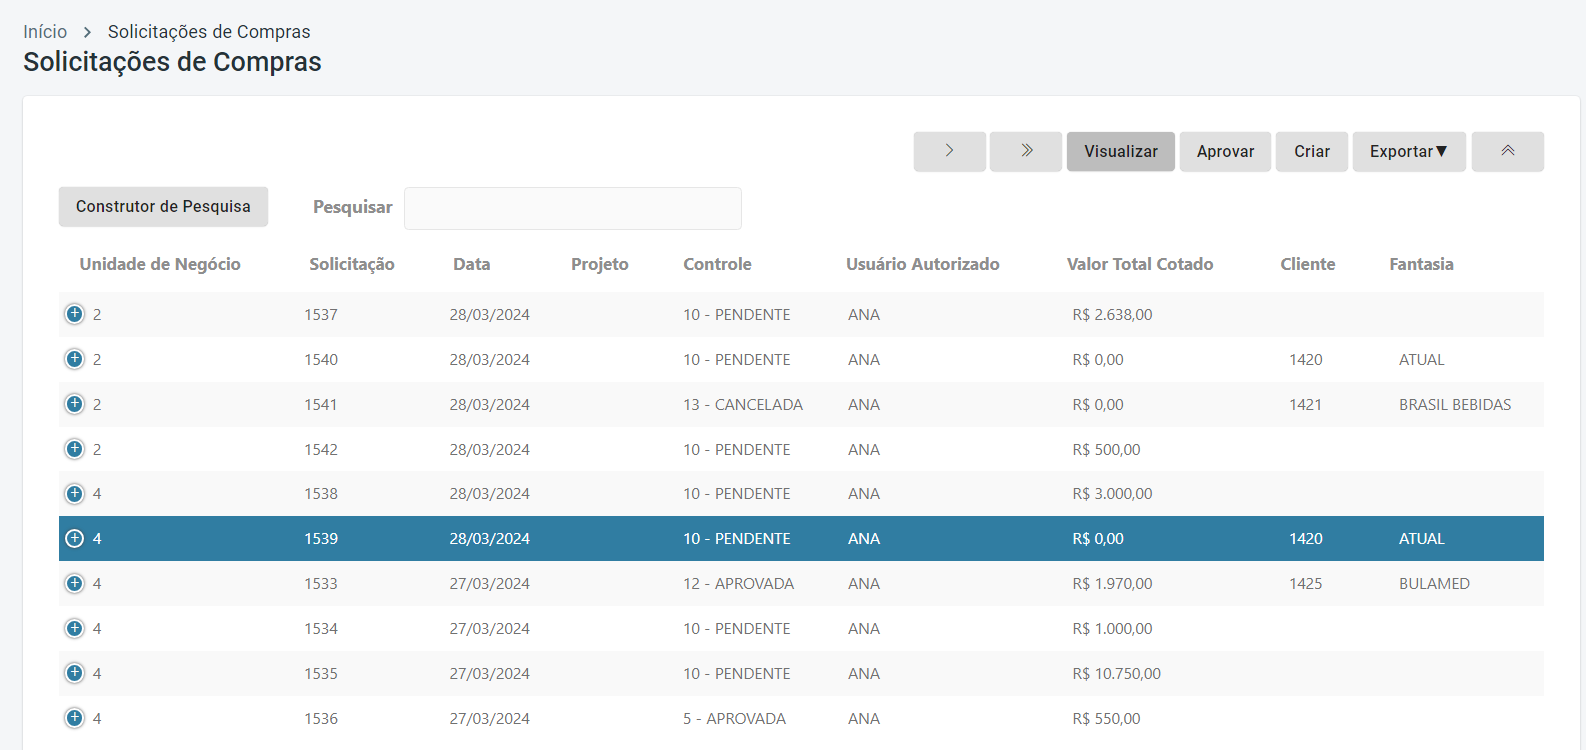The image size is (1586, 750).
Task: Click date 28/03/2024 in row 1541
Action: [490, 404]
